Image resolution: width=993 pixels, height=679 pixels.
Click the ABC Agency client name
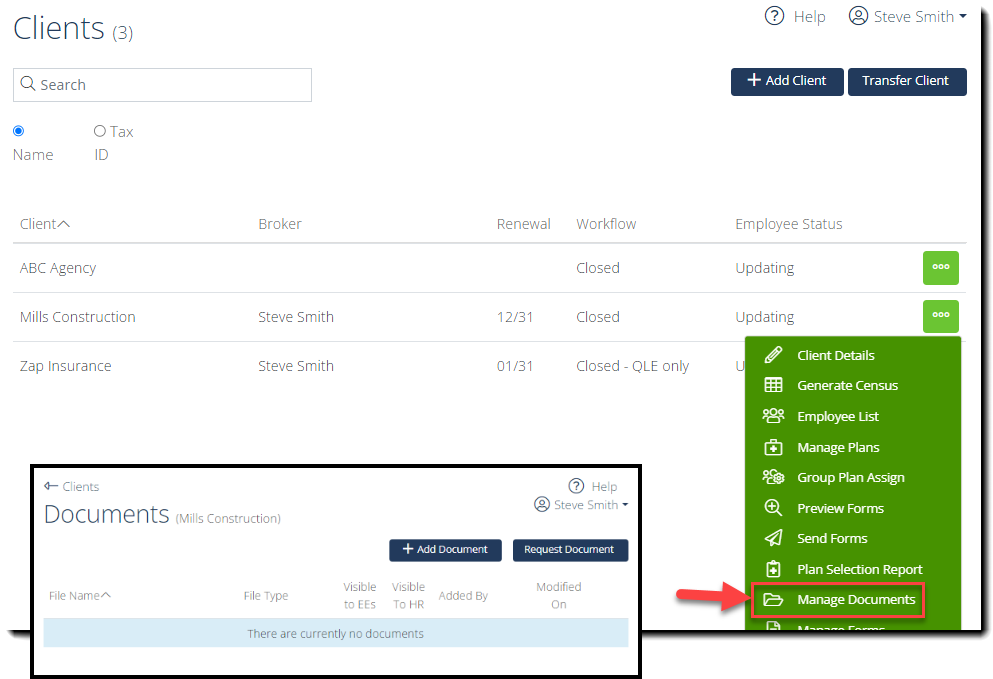[58, 268]
